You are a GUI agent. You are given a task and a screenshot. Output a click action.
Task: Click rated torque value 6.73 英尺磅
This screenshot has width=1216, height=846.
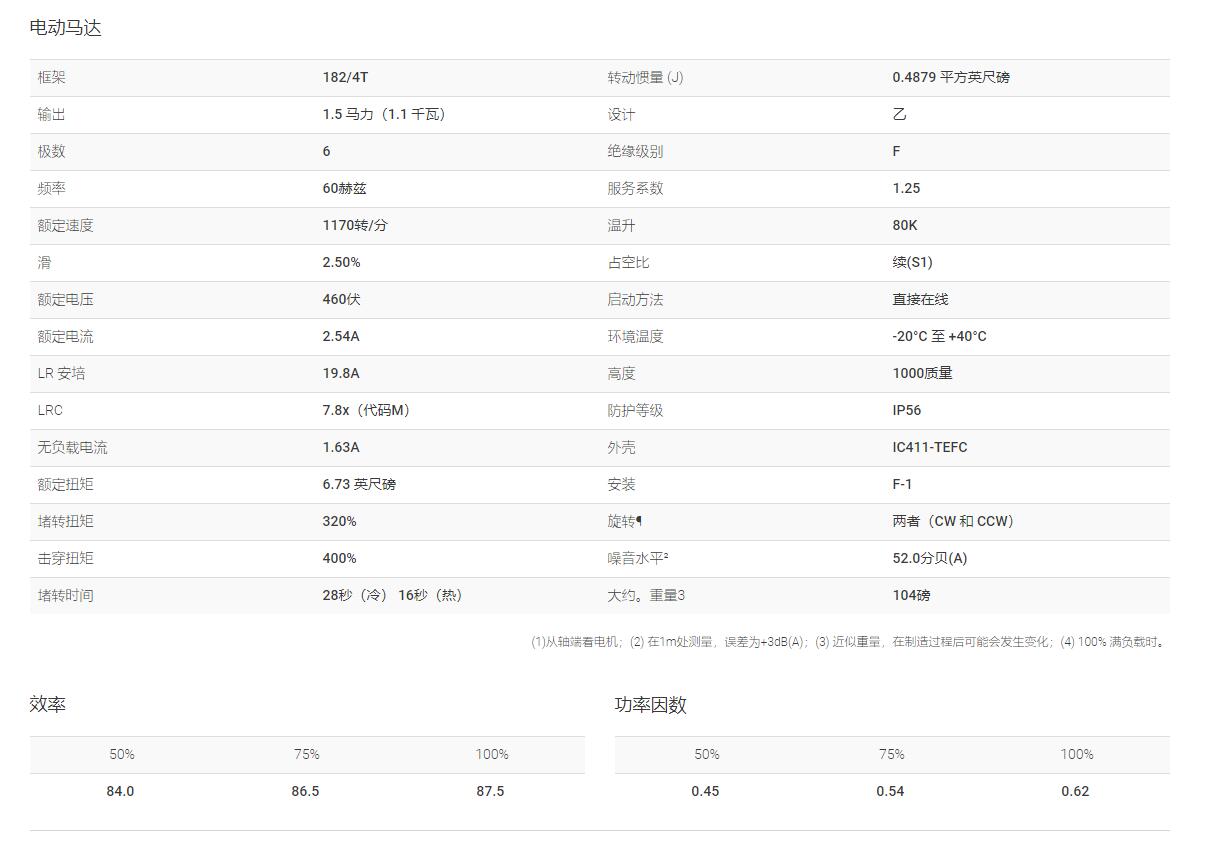coord(359,484)
